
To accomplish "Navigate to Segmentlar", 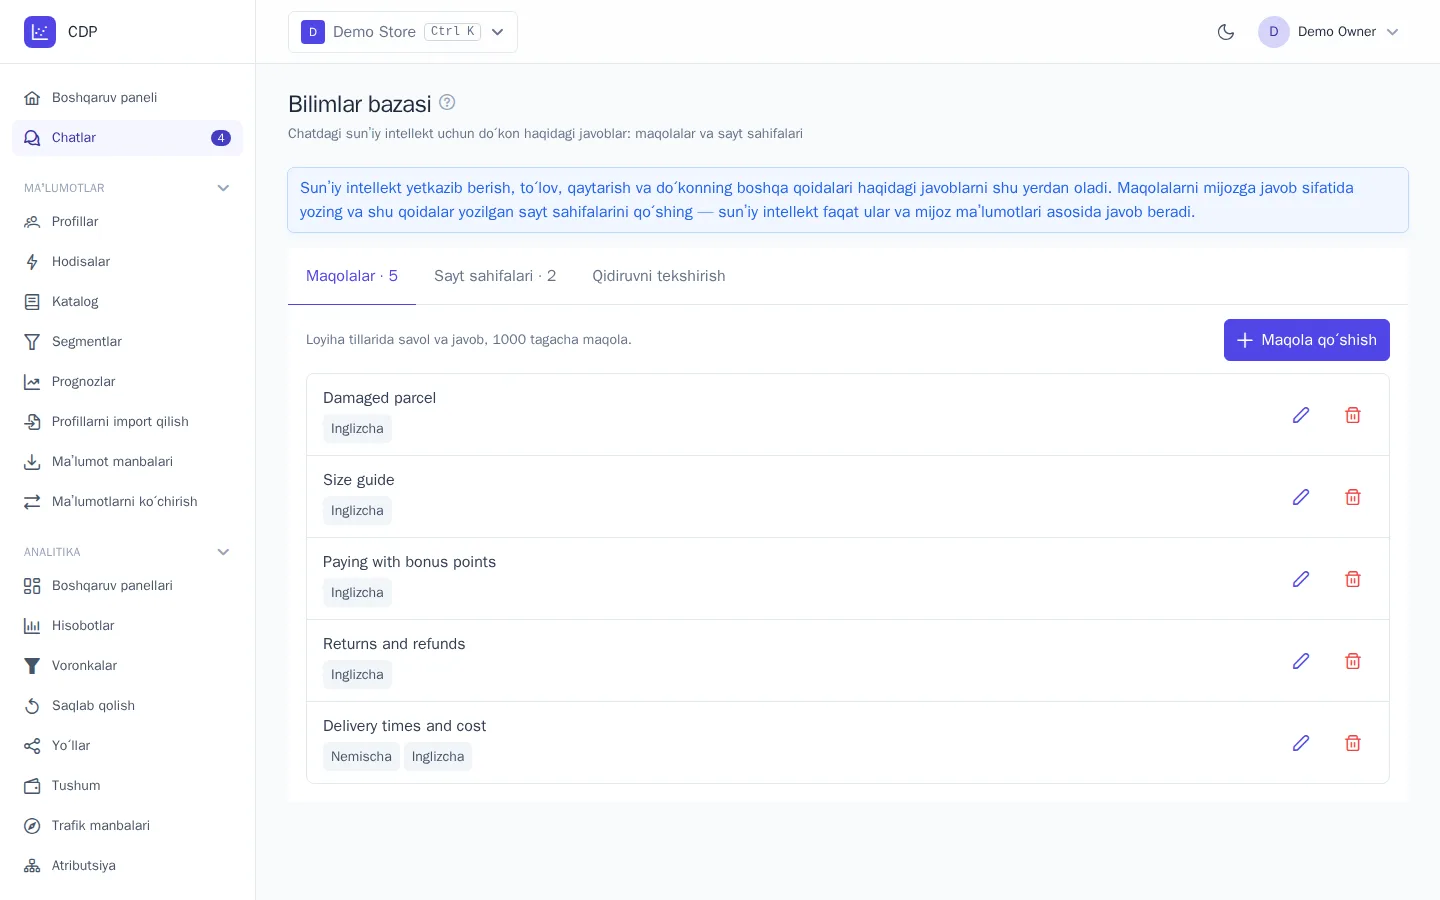I will tap(127, 342).
